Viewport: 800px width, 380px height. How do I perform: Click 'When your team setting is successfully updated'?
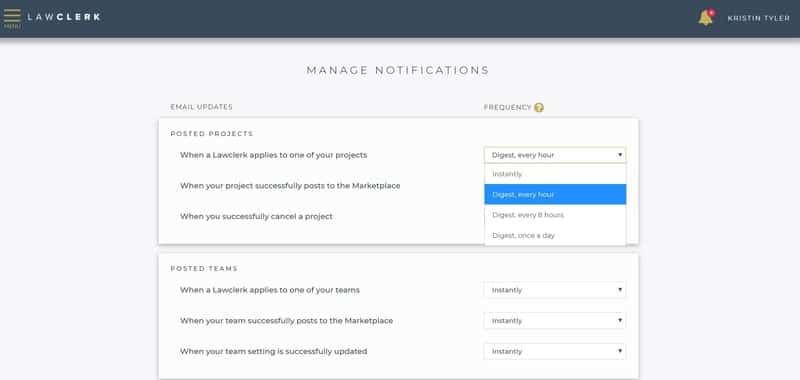[x=273, y=351]
